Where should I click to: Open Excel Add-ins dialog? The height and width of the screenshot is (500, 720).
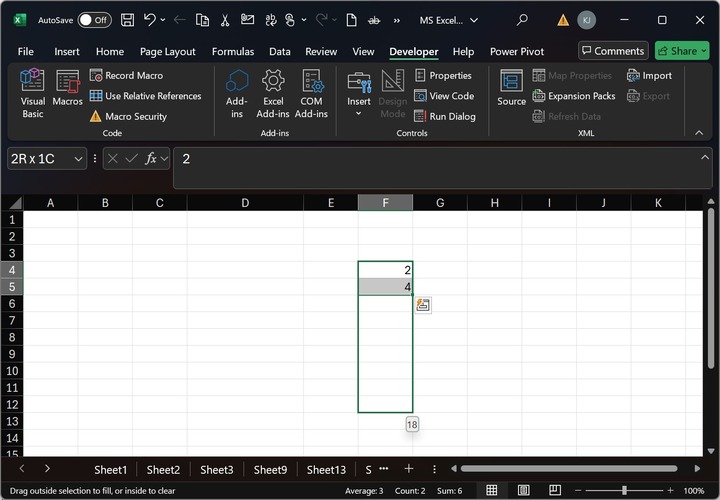(x=273, y=93)
